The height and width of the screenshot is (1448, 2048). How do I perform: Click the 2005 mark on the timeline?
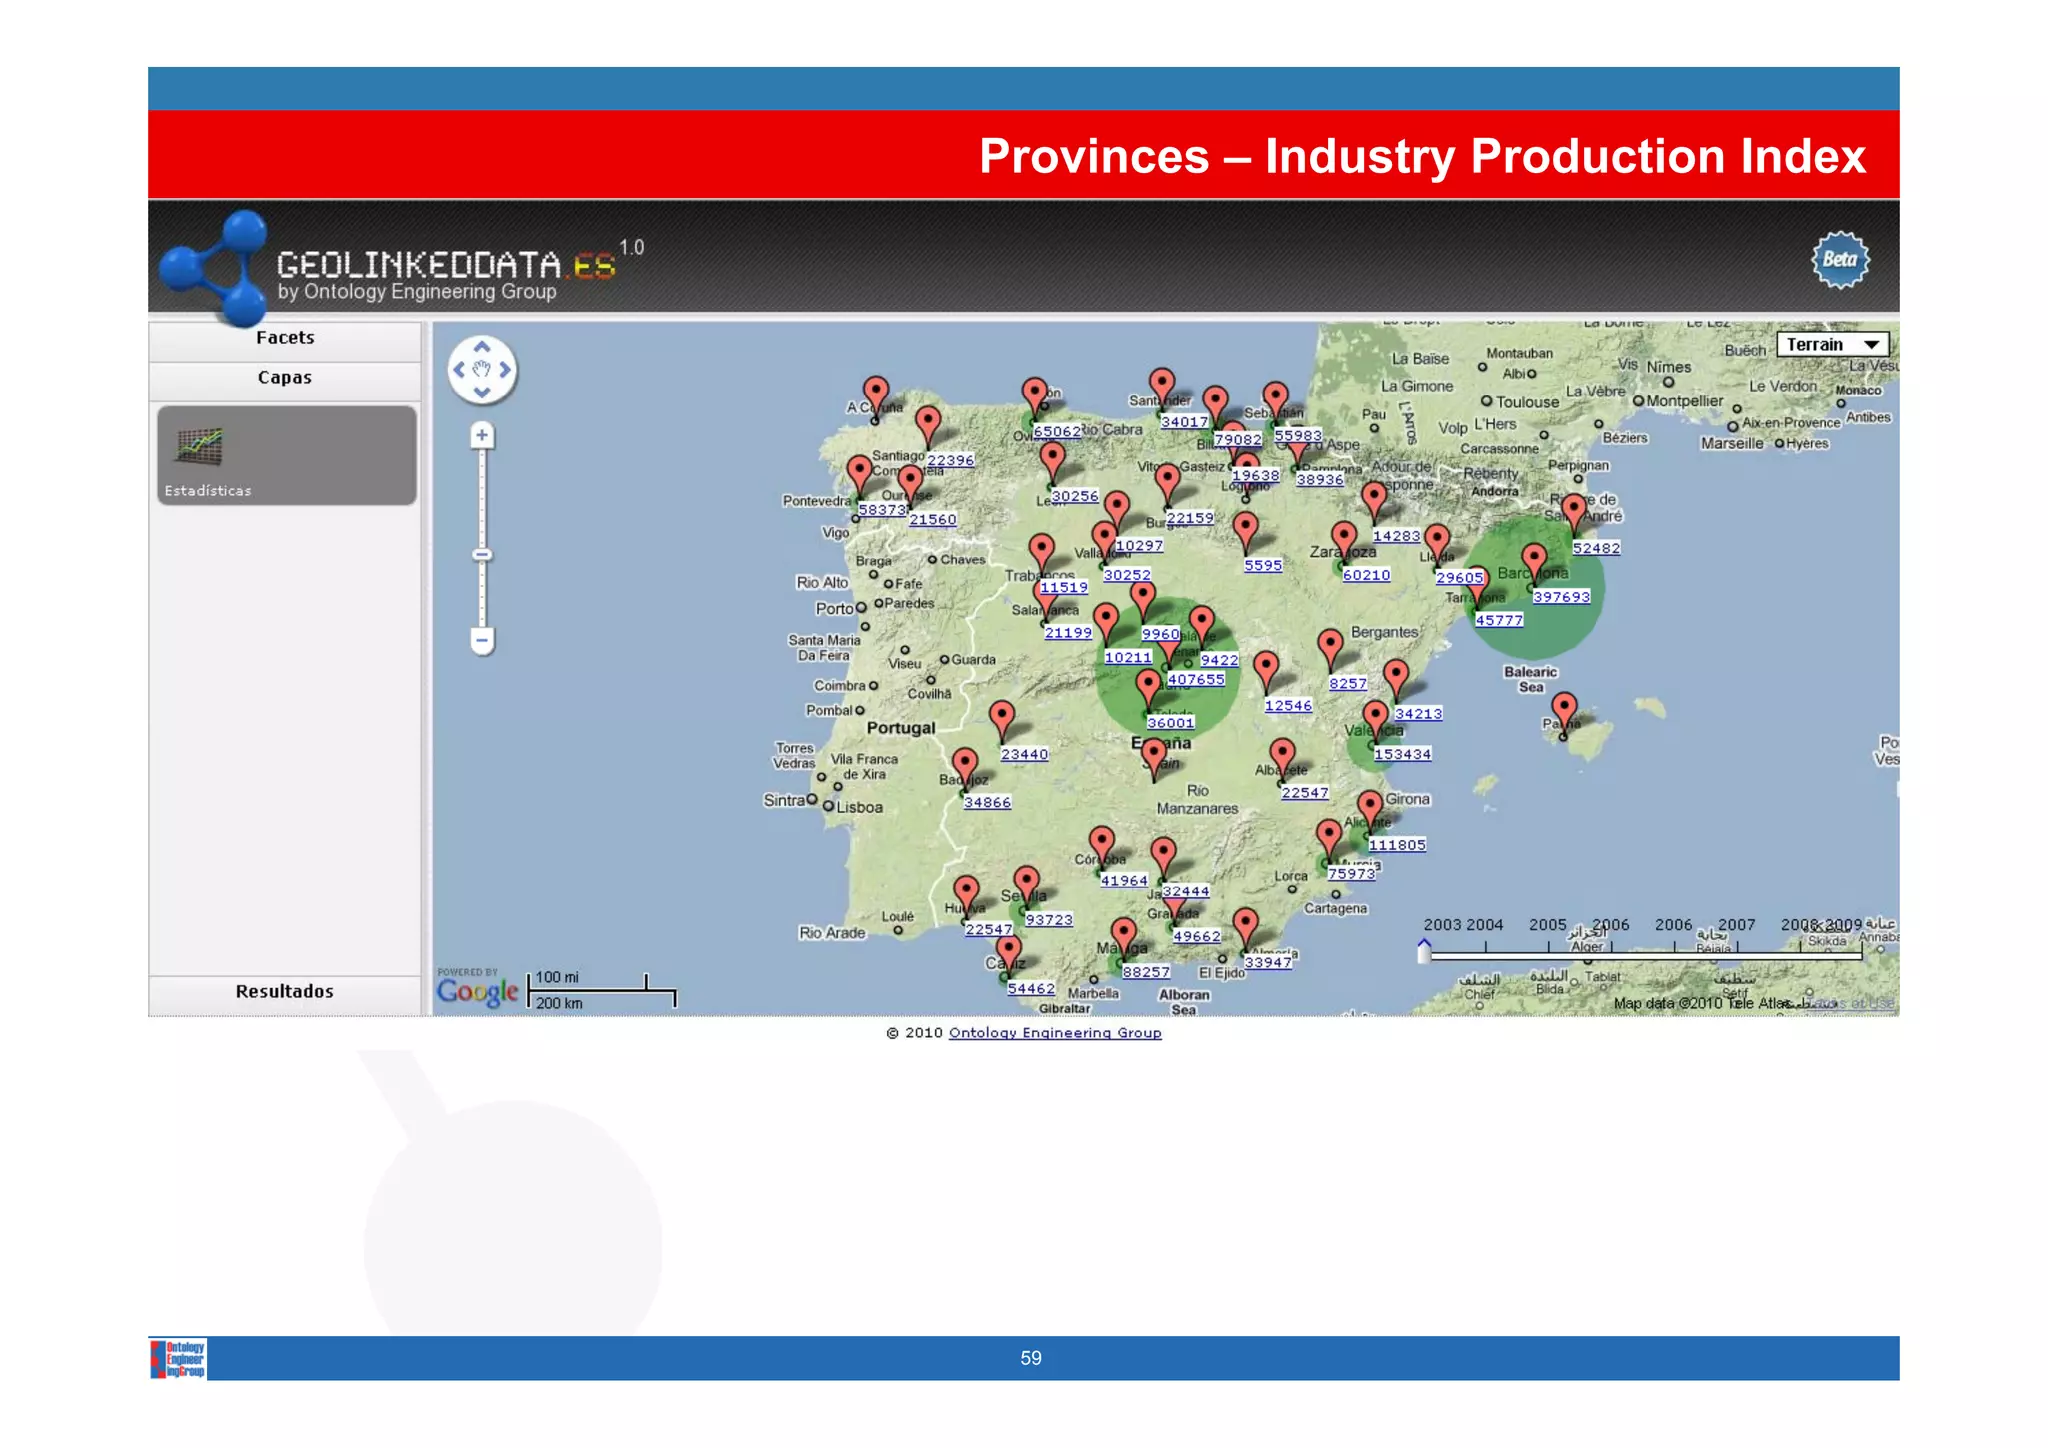(x=1548, y=926)
